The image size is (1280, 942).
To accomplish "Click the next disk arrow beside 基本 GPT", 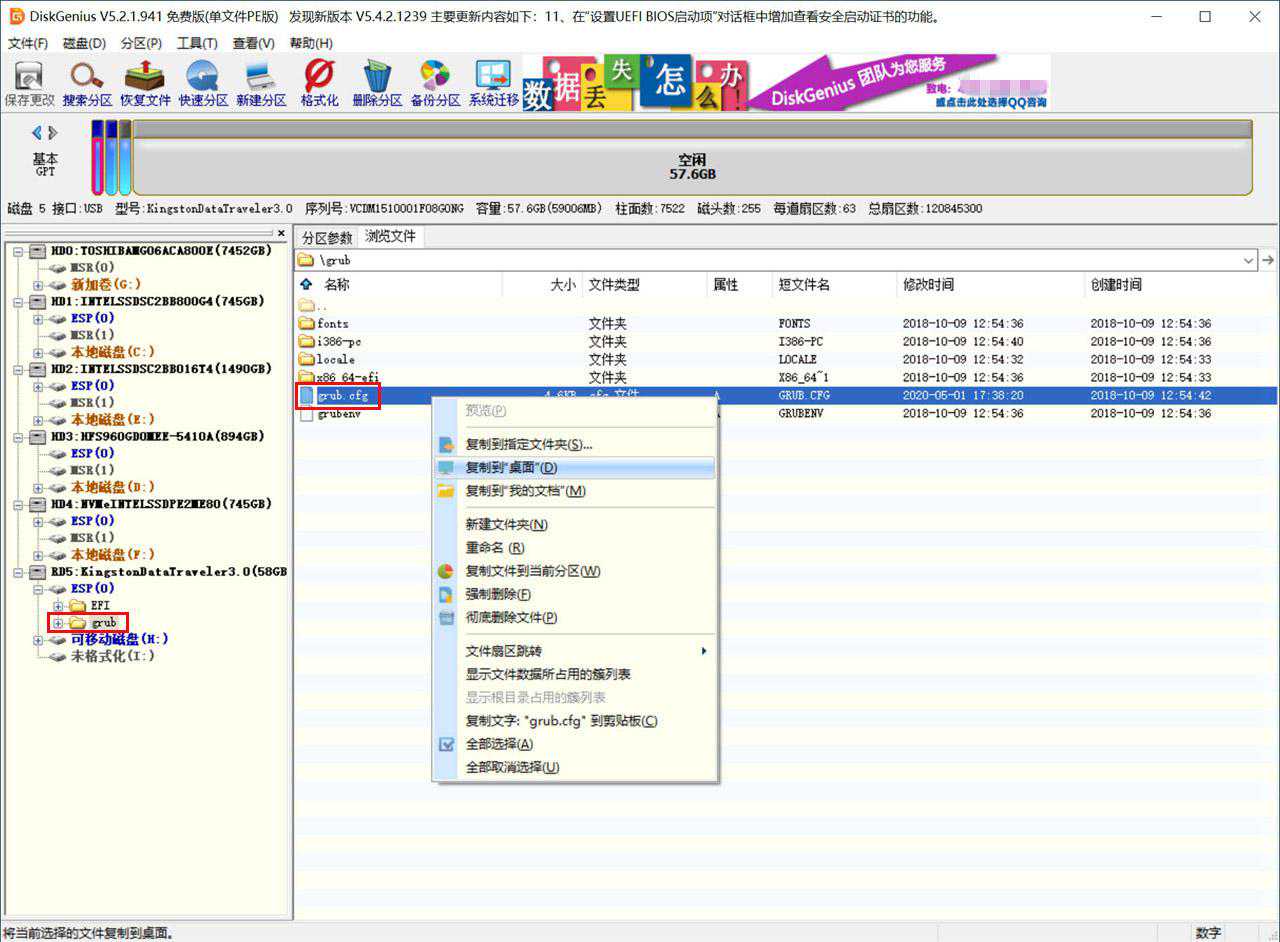I will point(53,133).
